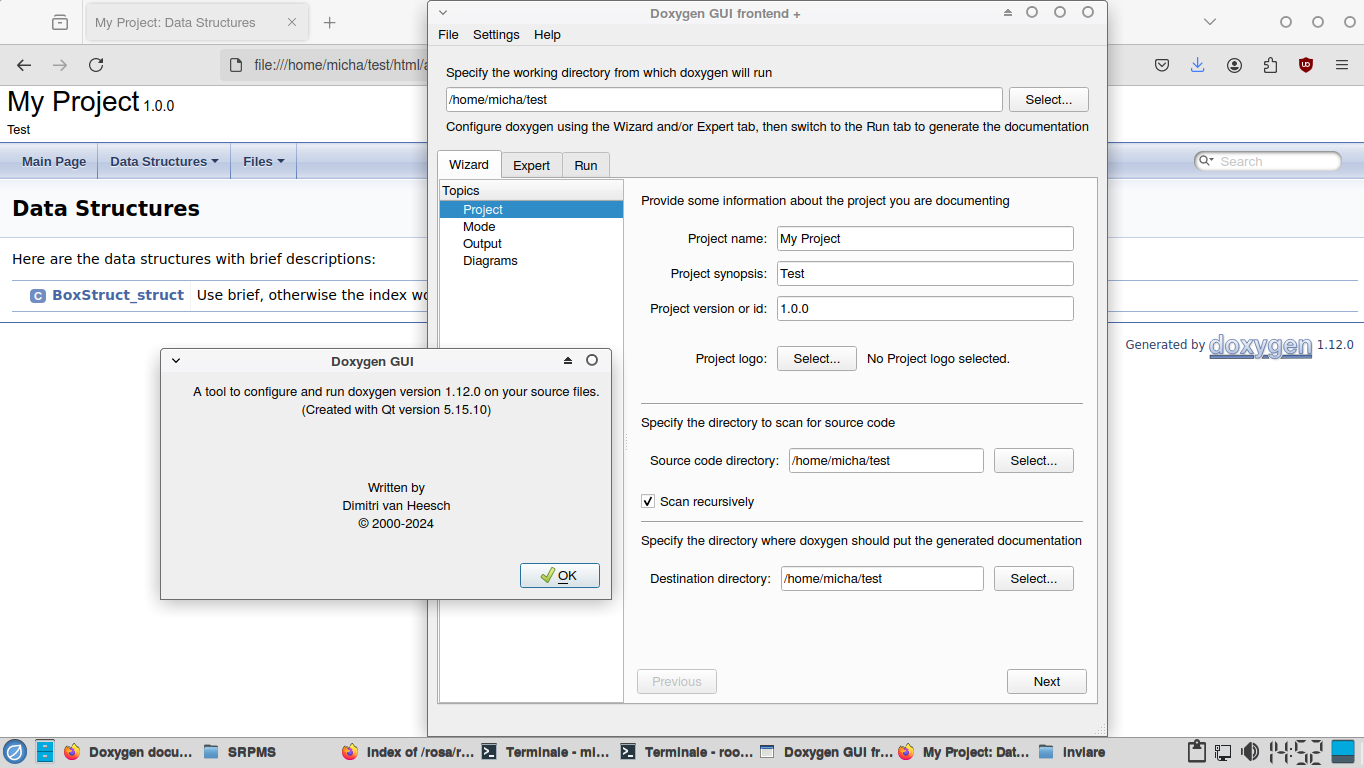Close the My Project: Data Structures tab
The width and height of the screenshot is (1364, 768).
click(292, 22)
